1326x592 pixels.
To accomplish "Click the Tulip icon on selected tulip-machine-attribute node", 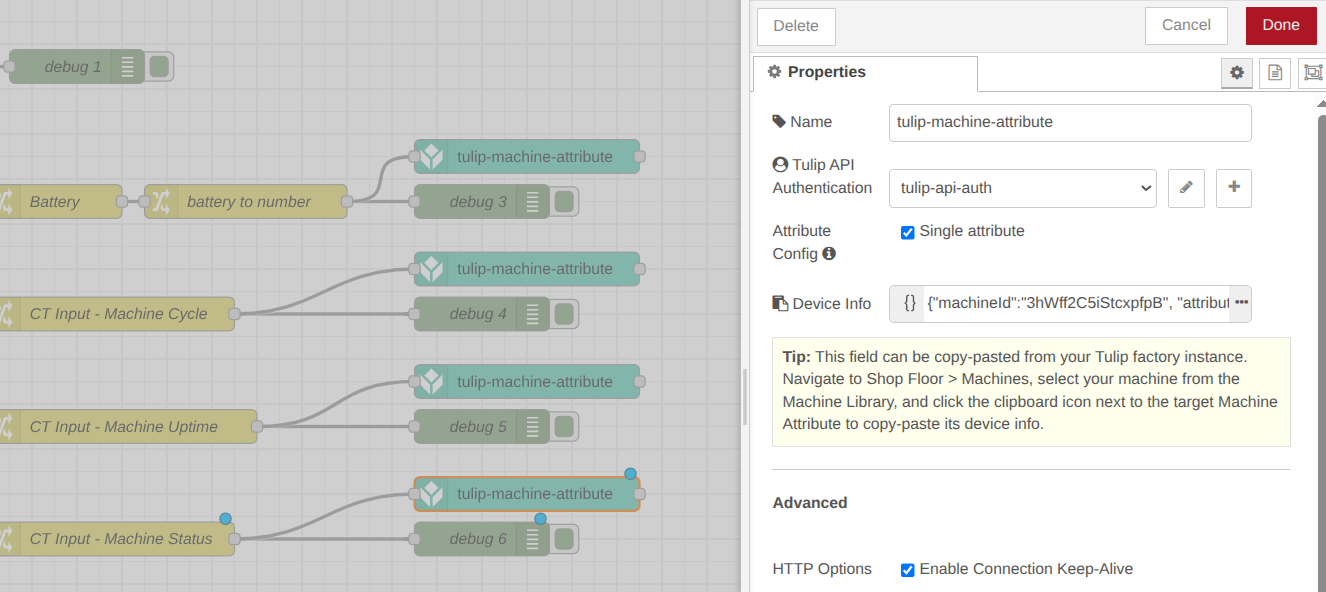I will (x=431, y=494).
